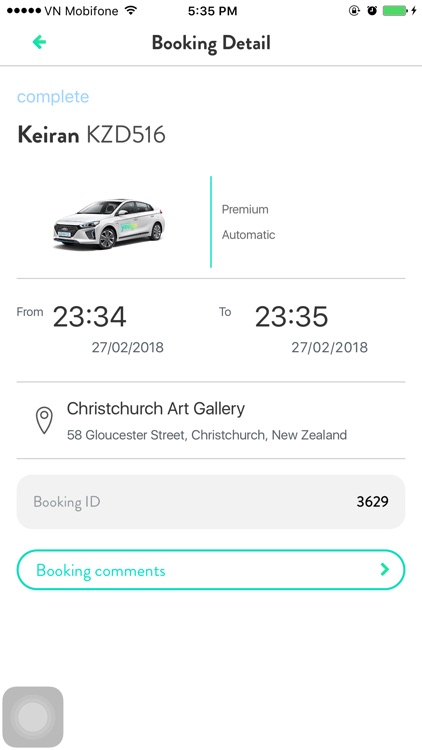Tap the To time 23:35
Image resolution: width=422 pixels, height=750 pixels.
pyautogui.click(x=291, y=317)
